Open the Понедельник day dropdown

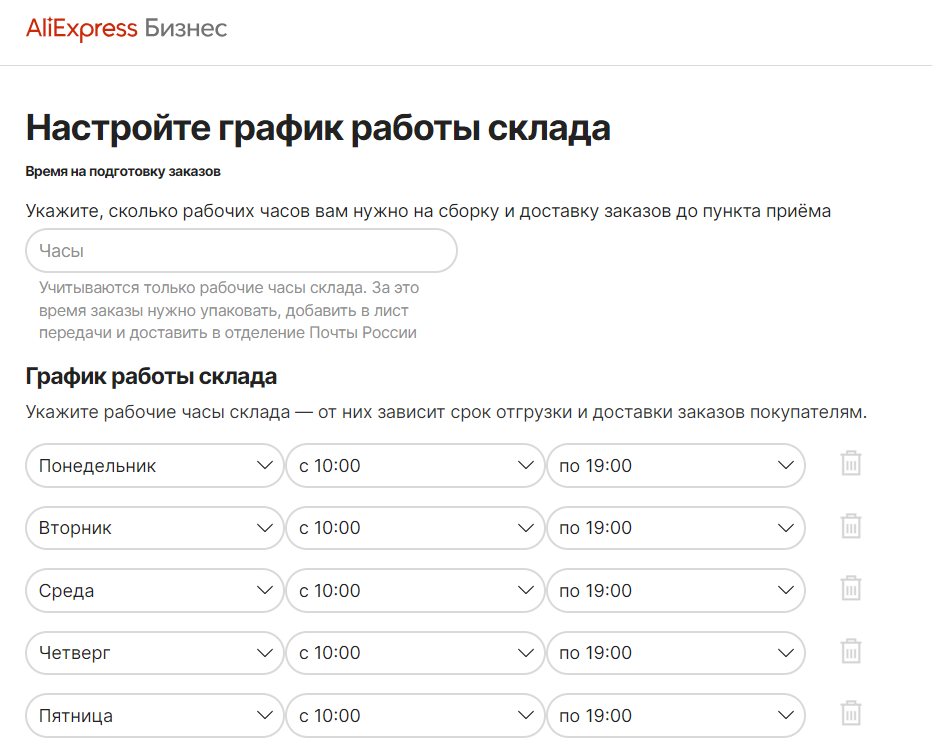[x=155, y=466]
